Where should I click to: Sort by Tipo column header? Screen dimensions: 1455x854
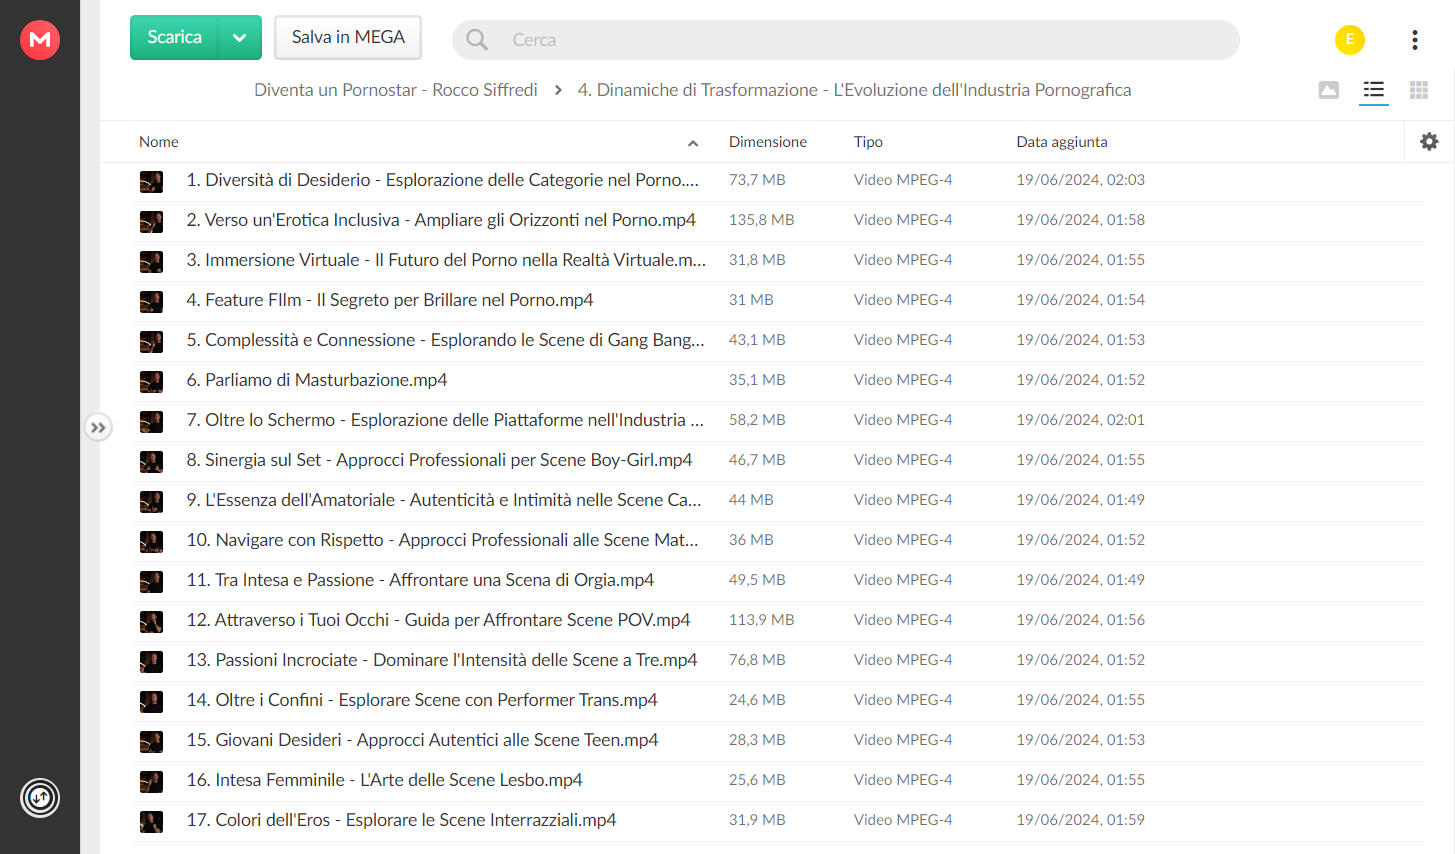click(868, 142)
